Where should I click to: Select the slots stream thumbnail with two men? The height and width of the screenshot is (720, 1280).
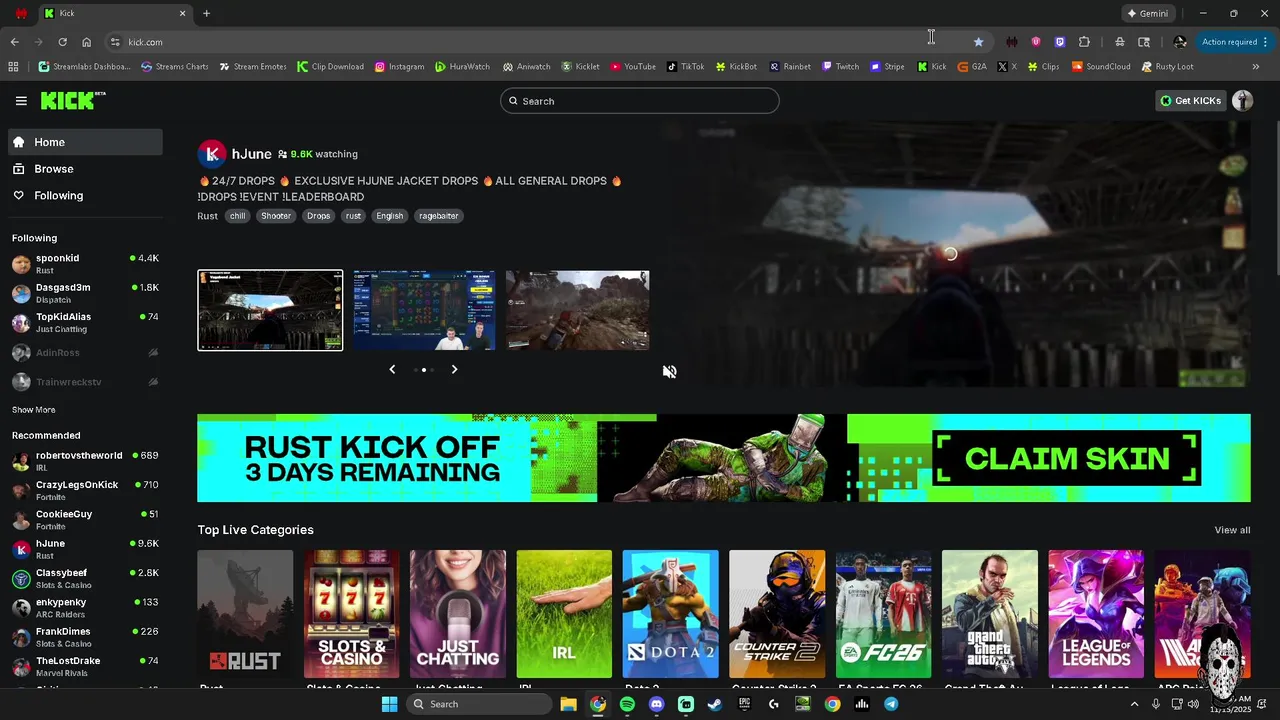pos(423,310)
